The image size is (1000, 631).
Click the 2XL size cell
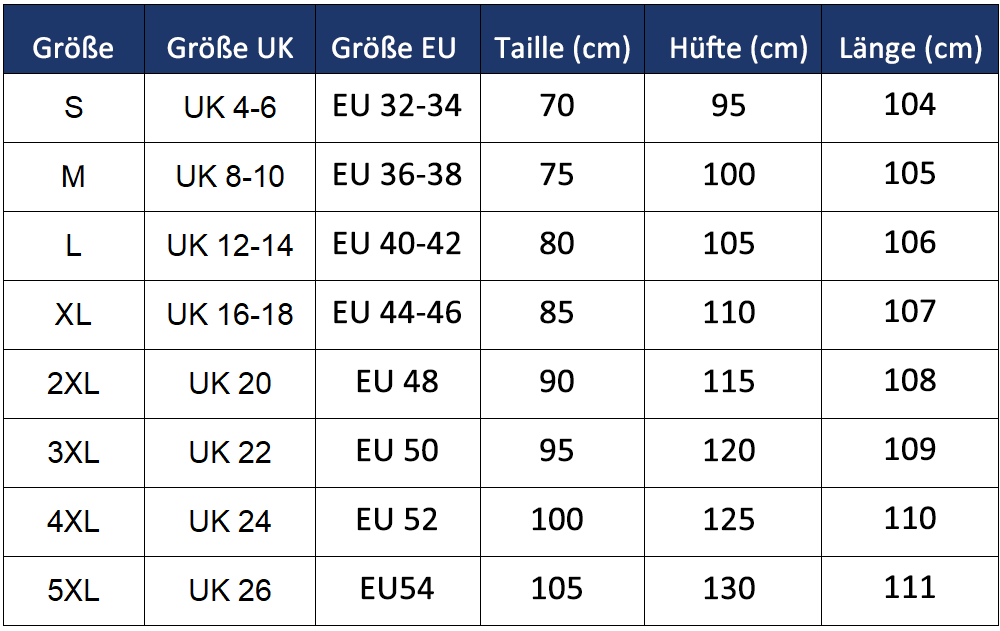(x=73, y=384)
